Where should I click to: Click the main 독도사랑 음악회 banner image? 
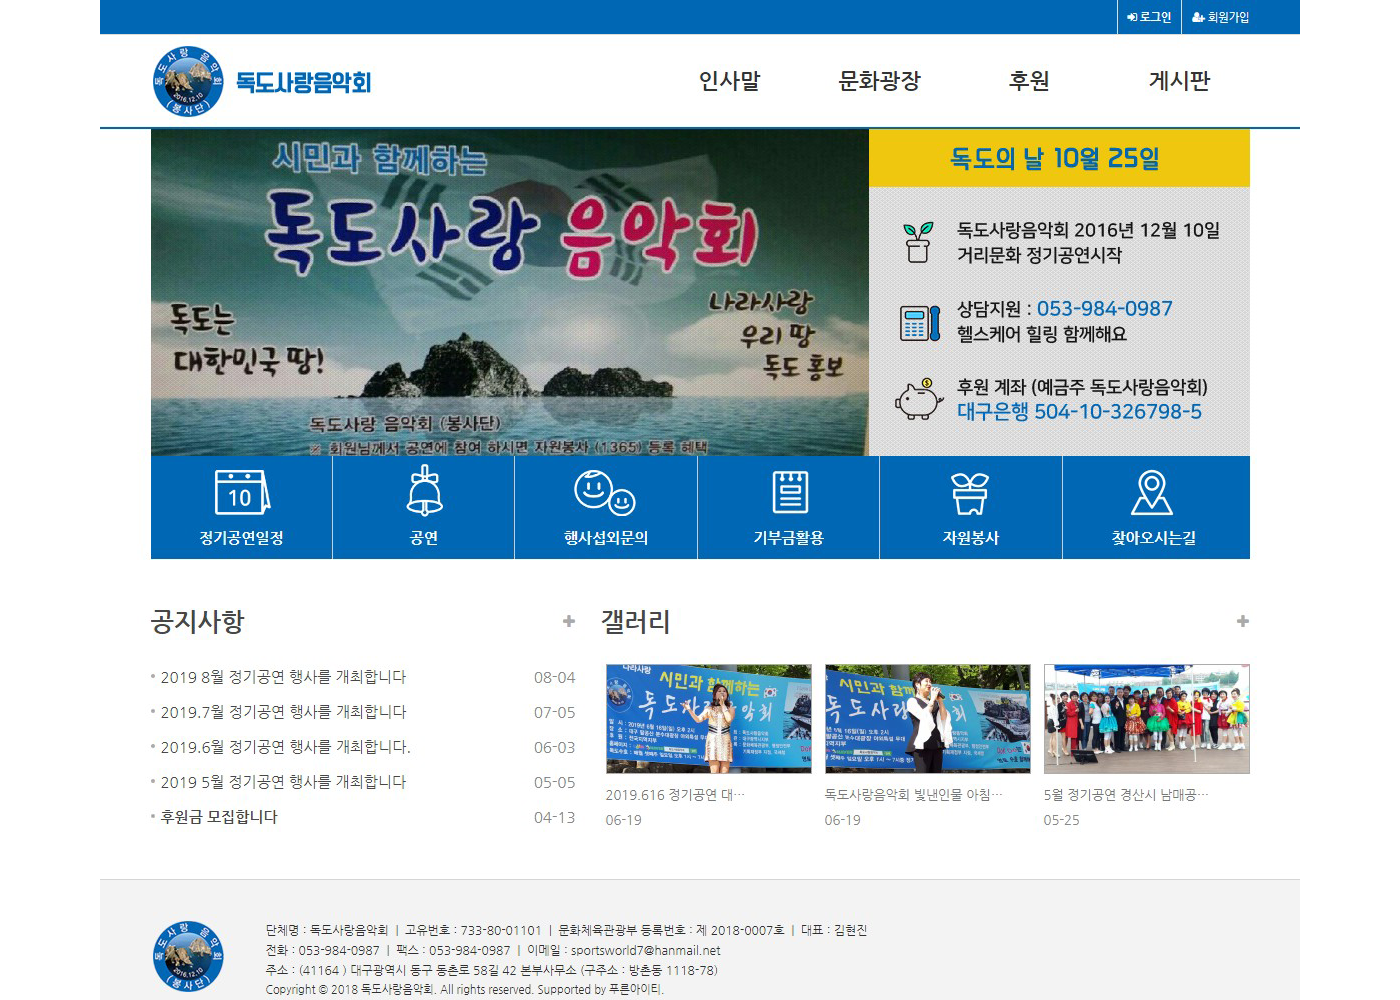tap(509, 292)
